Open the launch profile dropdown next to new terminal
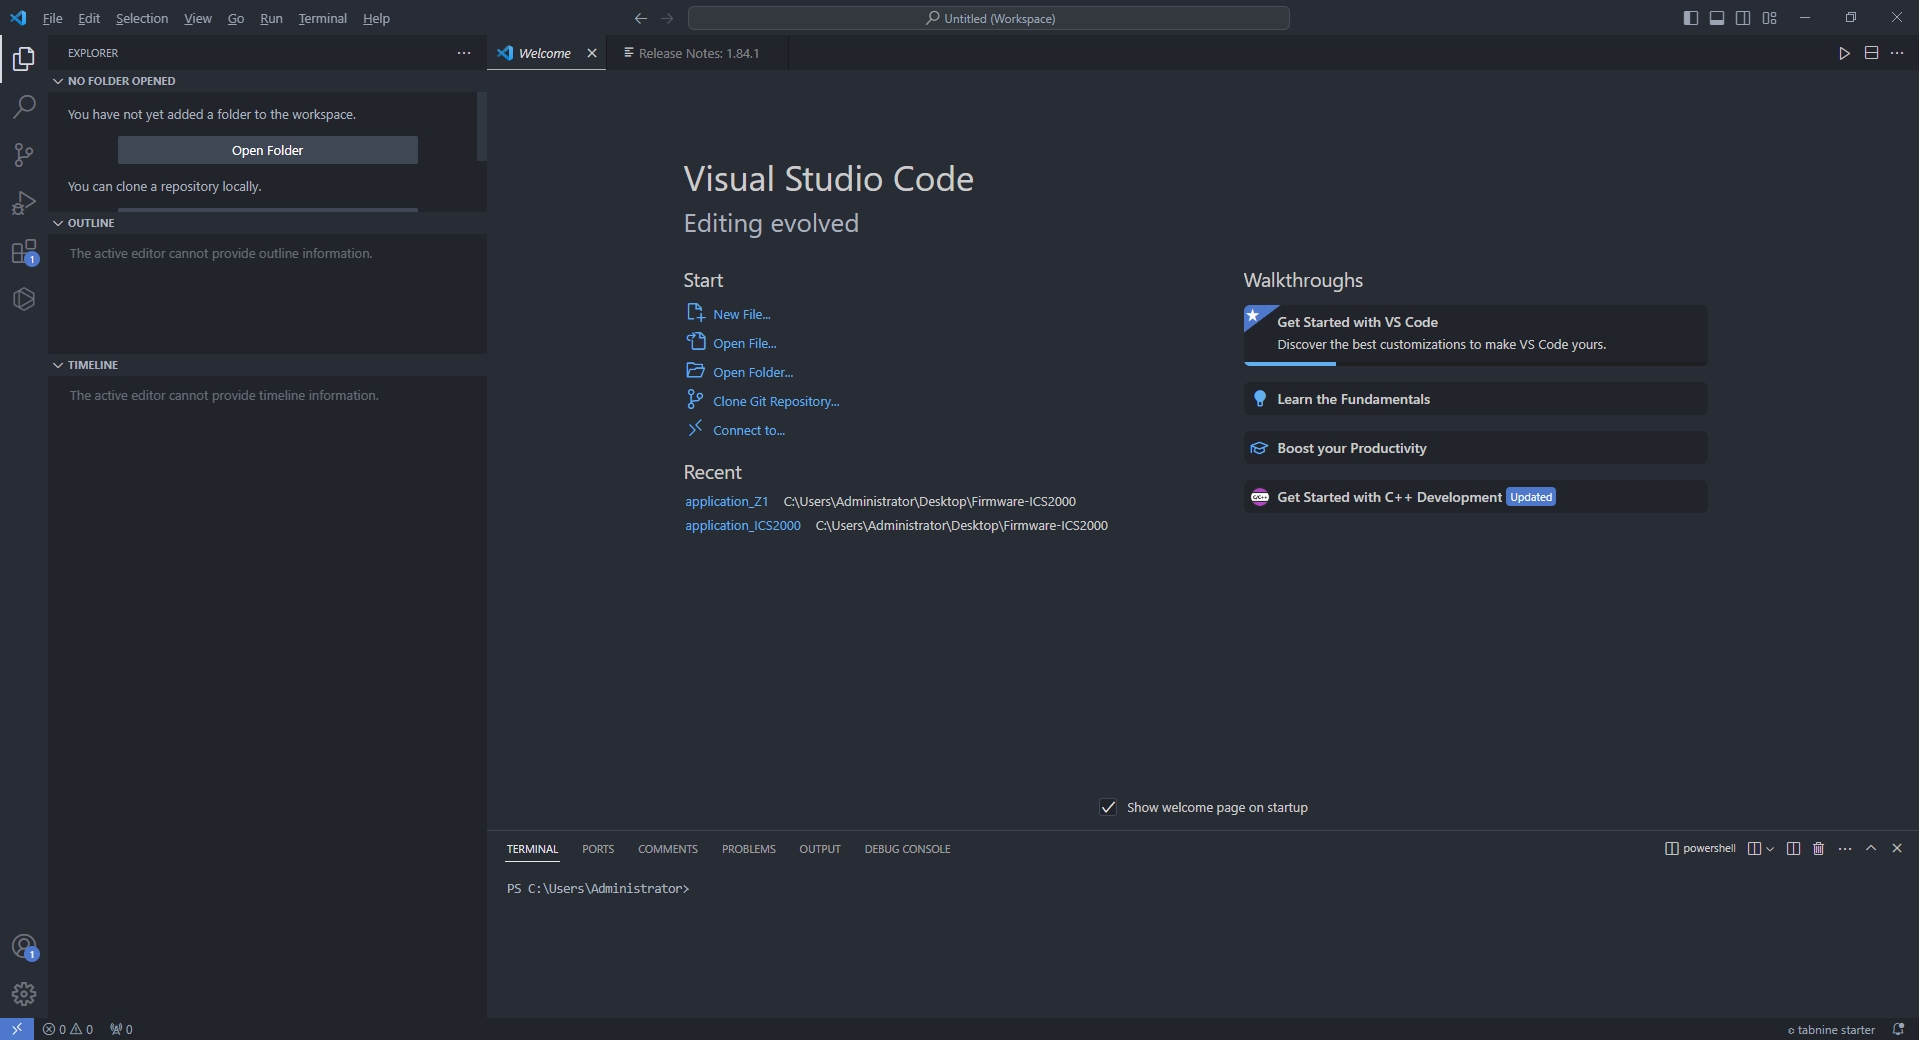1919x1040 pixels. pos(1770,848)
